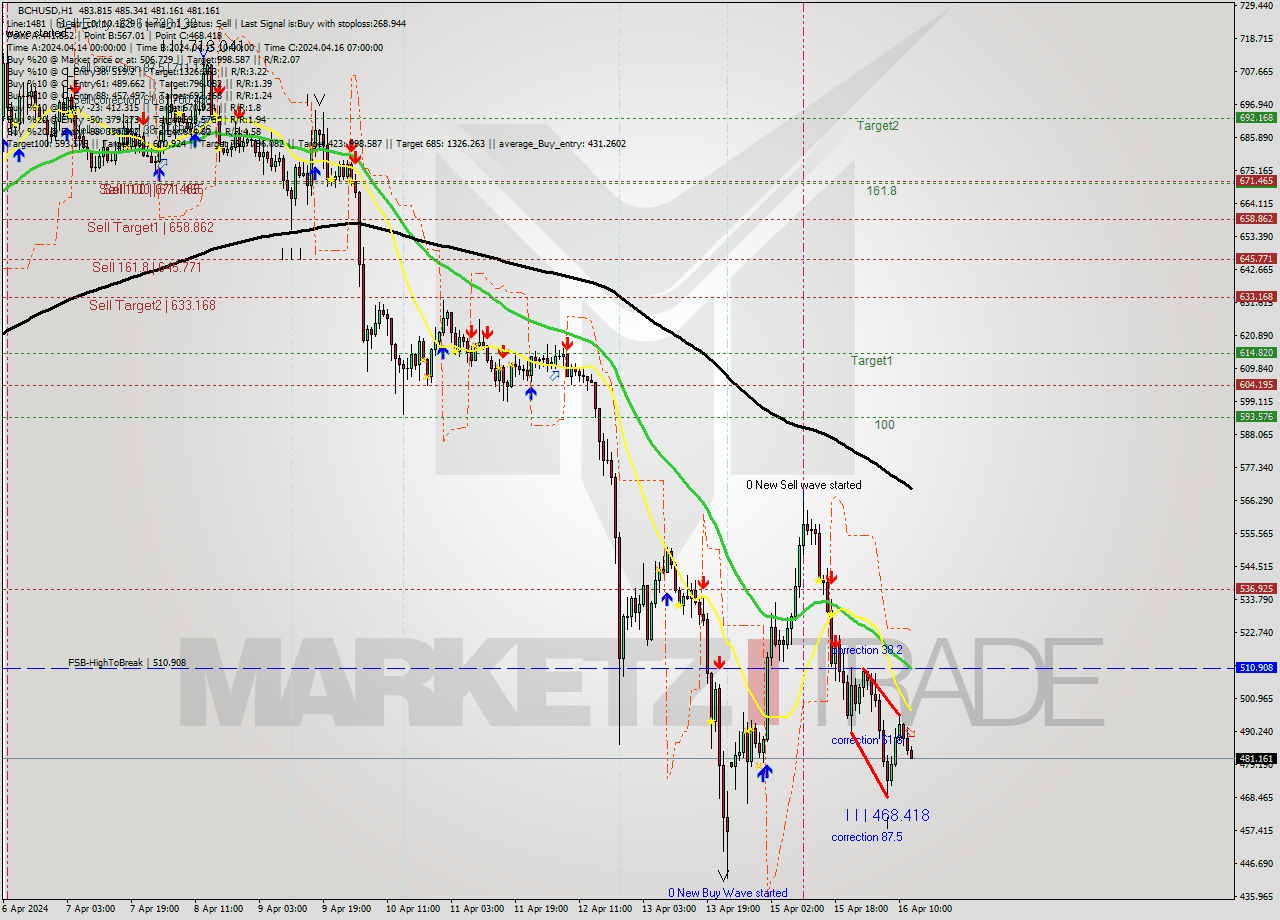Click '15 Apr 18:00' on time axis
This screenshot has height=920, width=1280.
click(x=860, y=909)
